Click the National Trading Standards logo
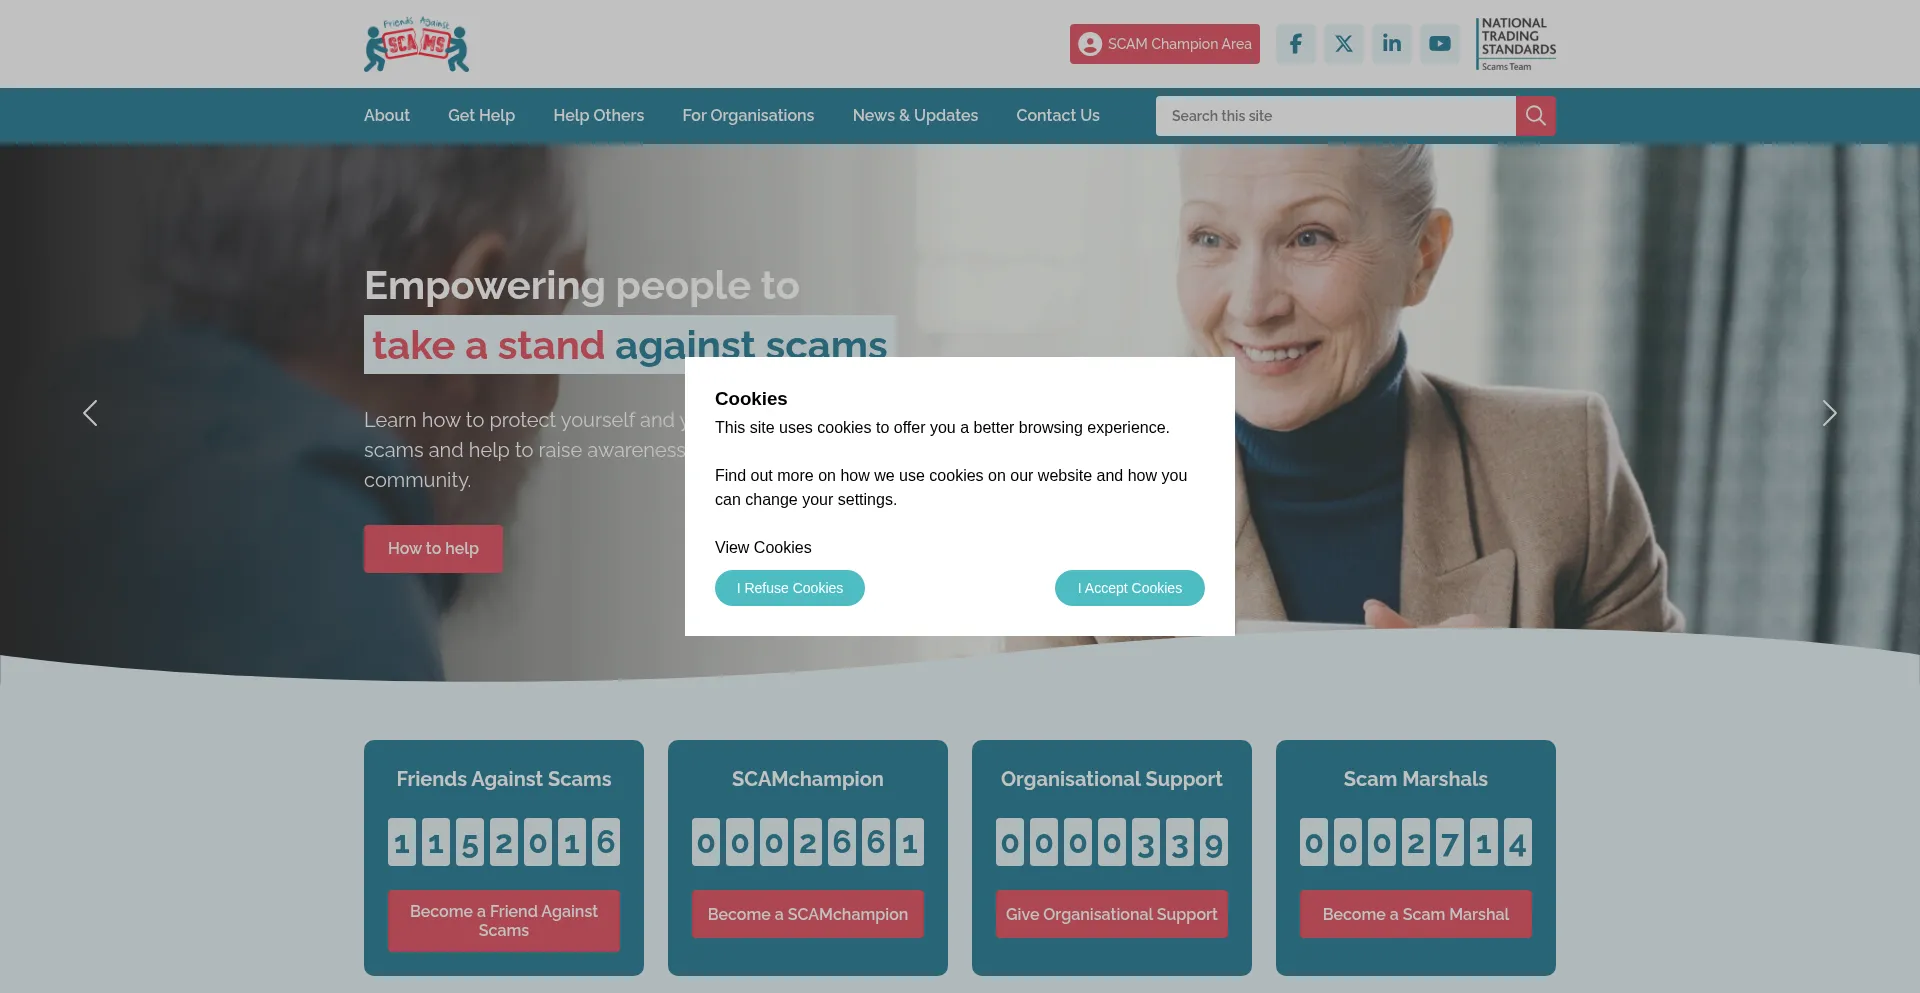 pyautogui.click(x=1516, y=44)
